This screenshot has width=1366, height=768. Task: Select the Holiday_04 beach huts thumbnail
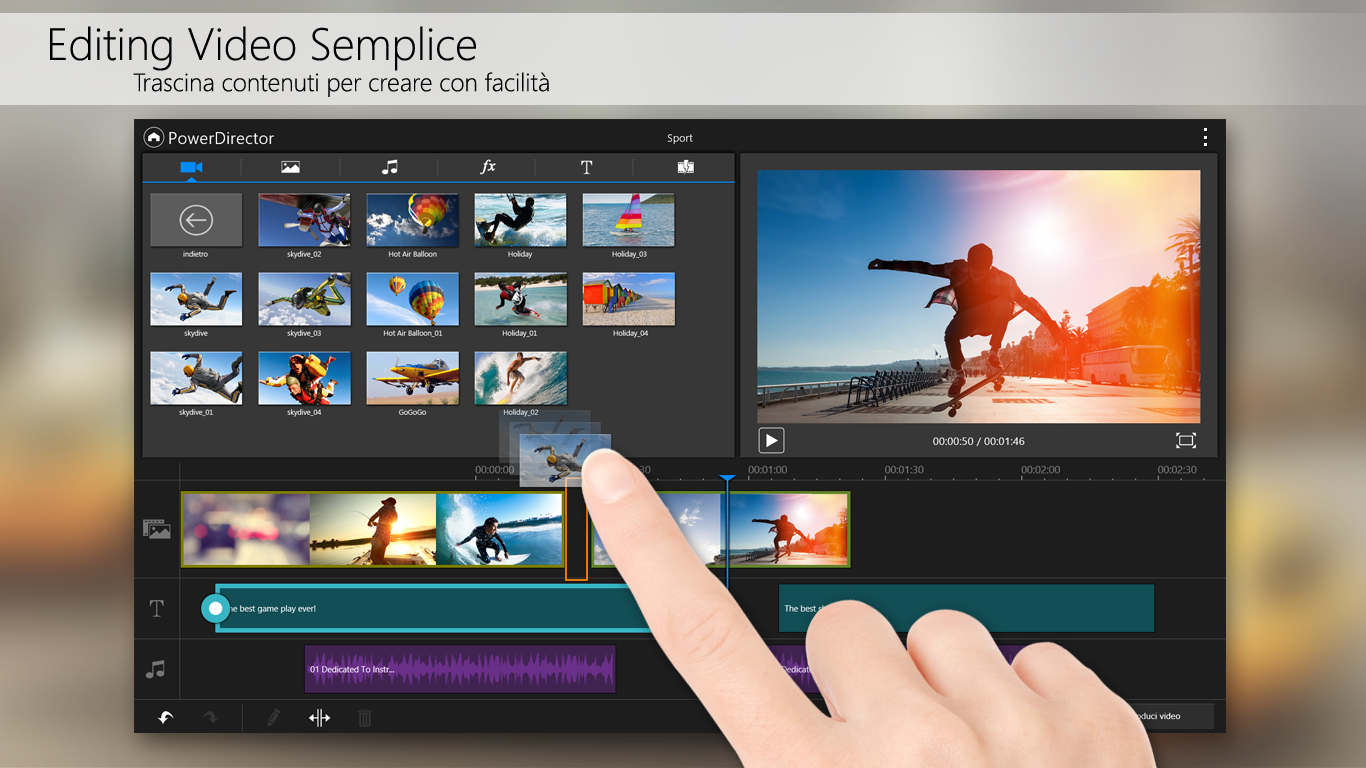pyautogui.click(x=628, y=299)
